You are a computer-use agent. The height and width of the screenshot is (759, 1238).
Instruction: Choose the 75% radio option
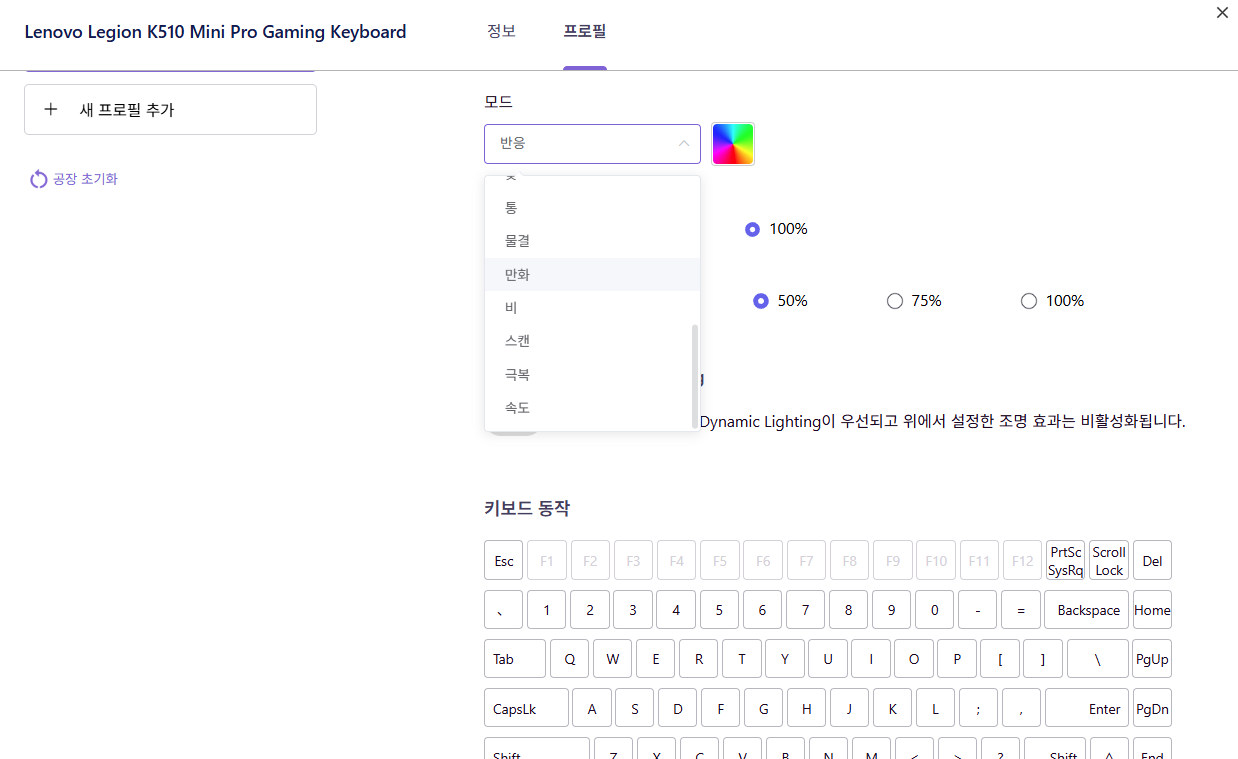(x=895, y=301)
